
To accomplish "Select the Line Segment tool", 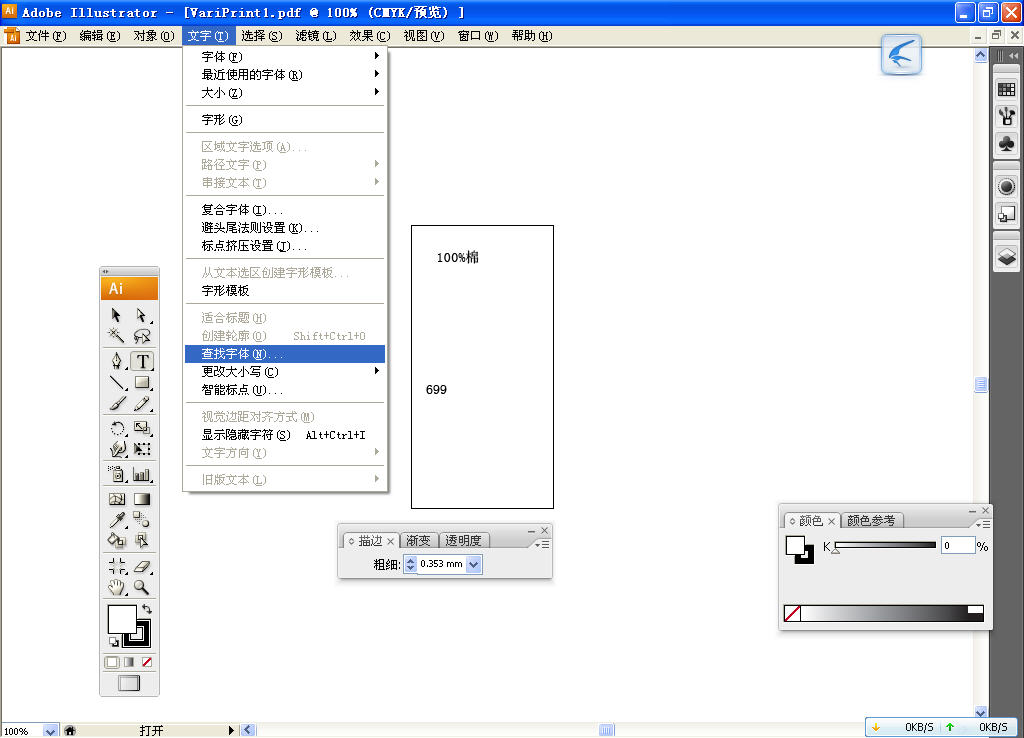I will point(116,383).
